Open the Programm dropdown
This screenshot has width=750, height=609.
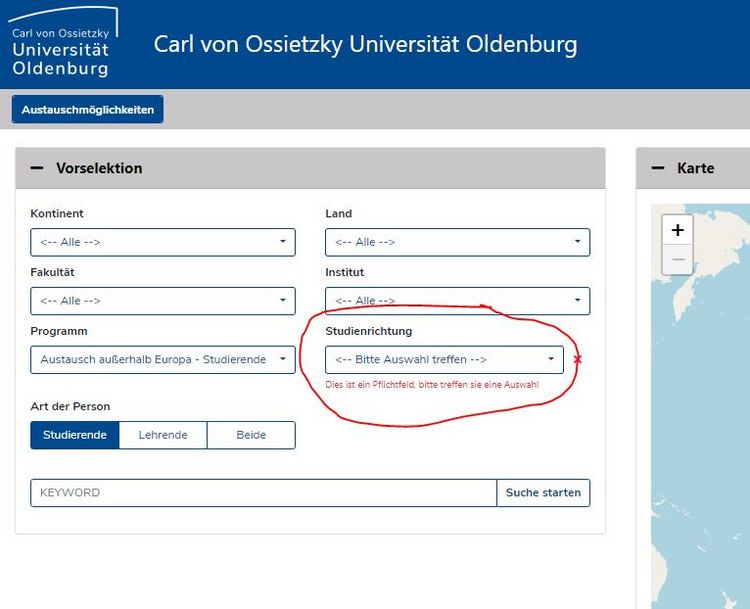point(163,360)
